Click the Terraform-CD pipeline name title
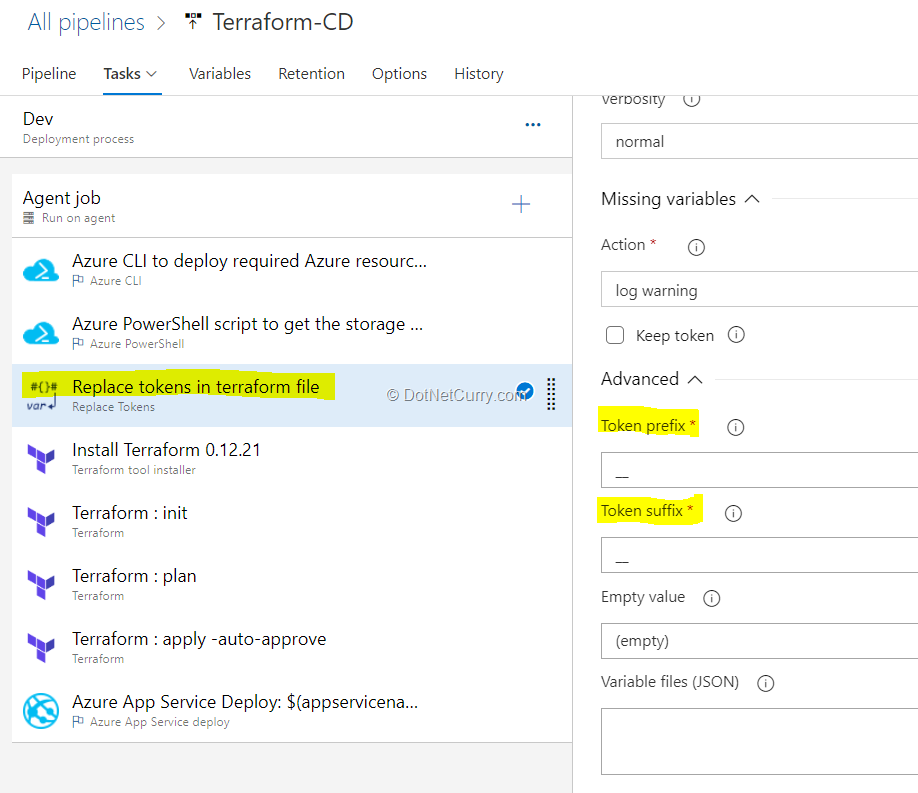Screen dimensions: 918x793 tap(283, 22)
